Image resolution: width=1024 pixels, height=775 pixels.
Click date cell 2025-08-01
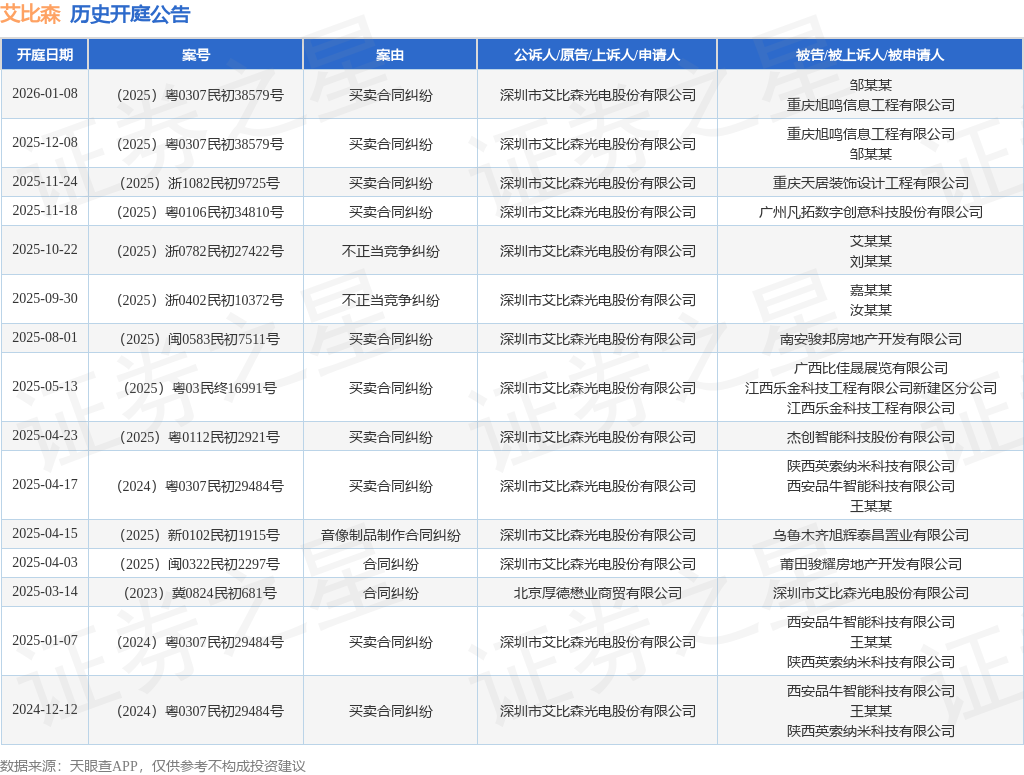pyautogui.click(x=45, y=338)
